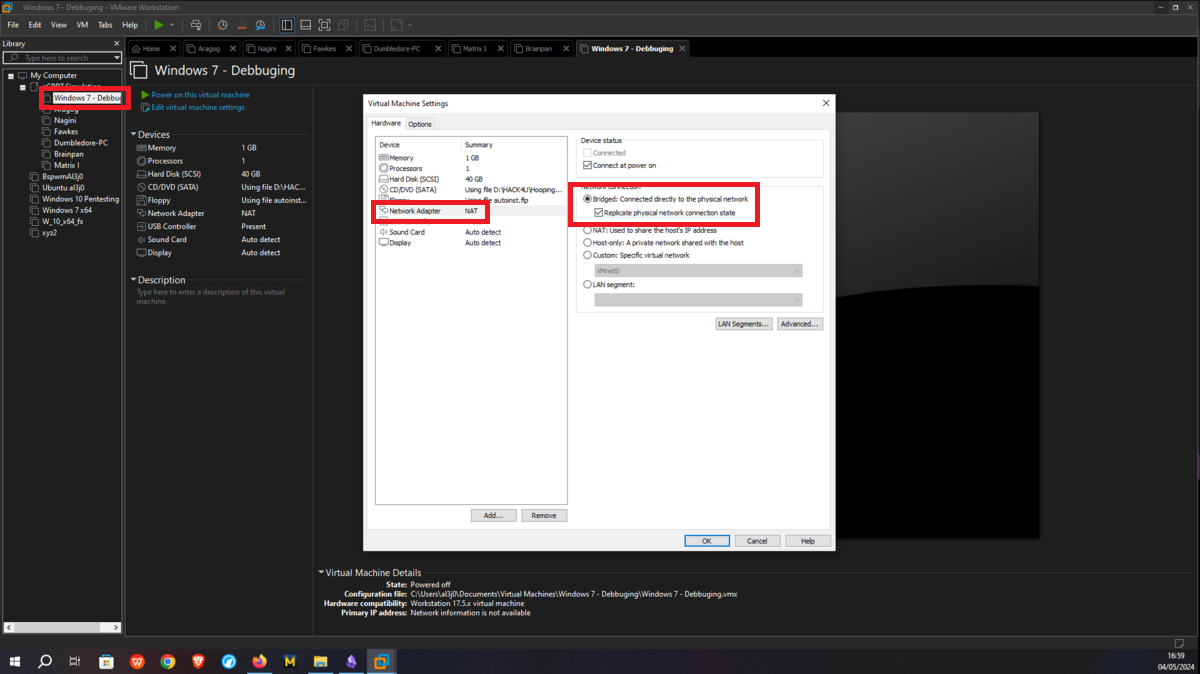Click the USB Controller device in the VM summary
Viewport: 1200px width, 674px height.
[172, 226]
